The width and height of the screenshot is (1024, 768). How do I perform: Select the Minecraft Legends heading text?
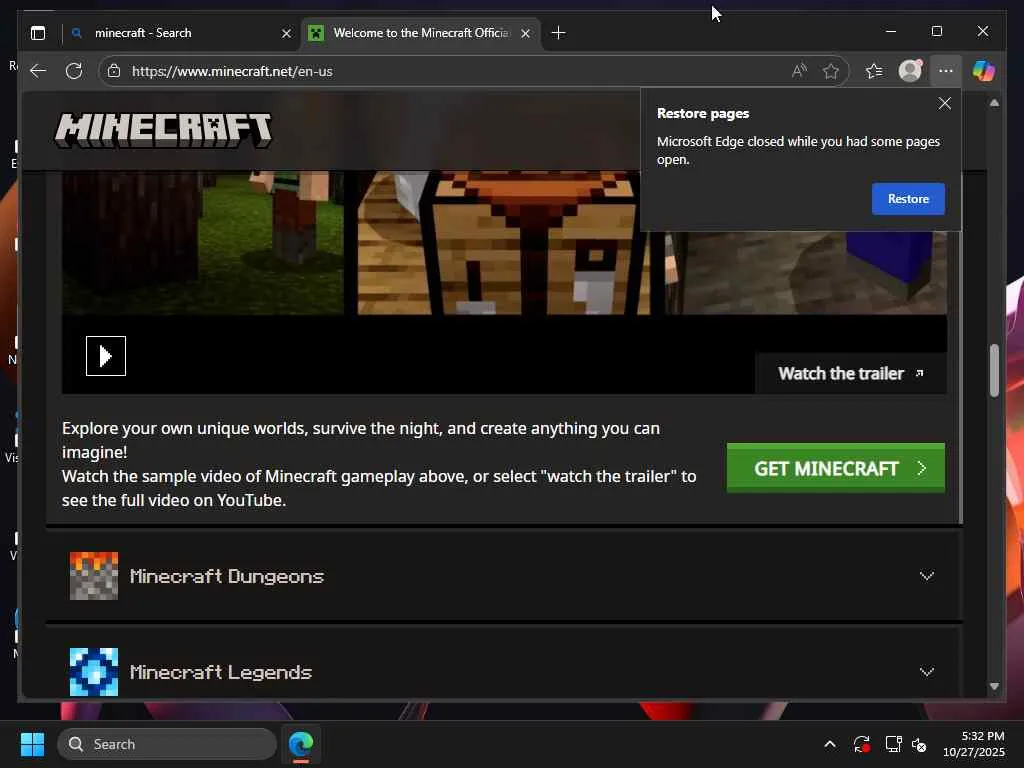click(221, 672)
